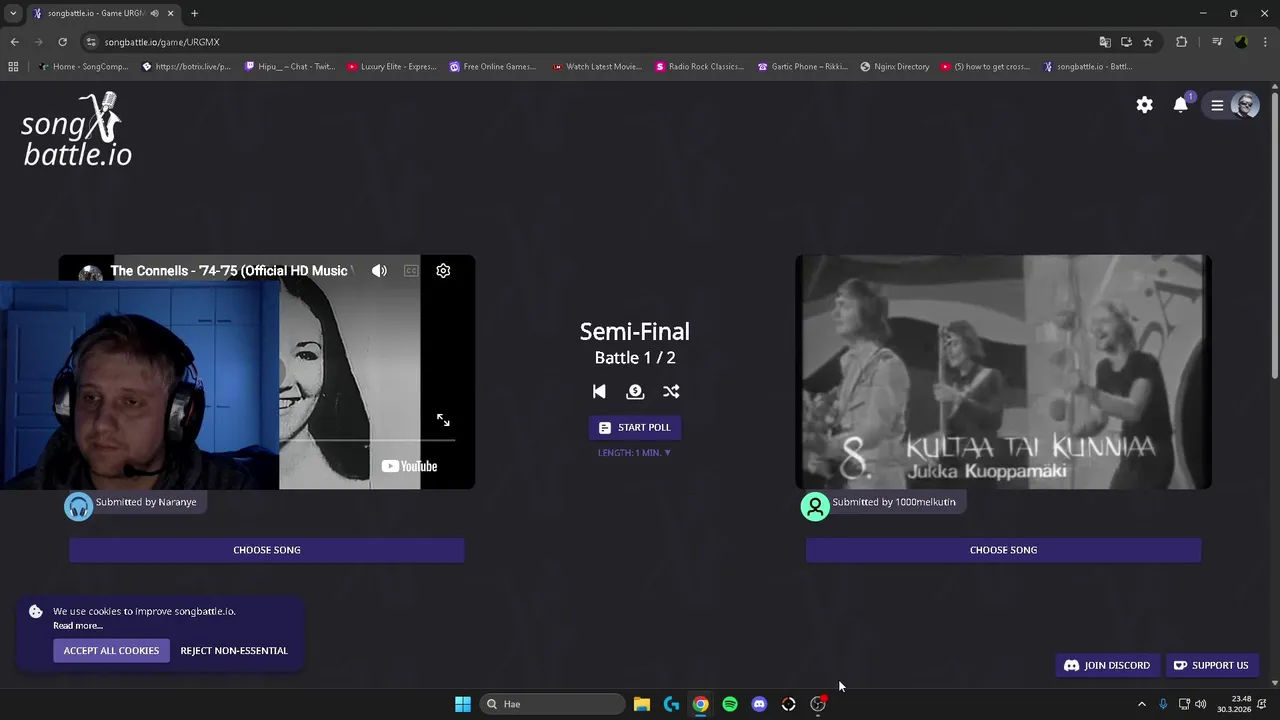Open Luxury Elite bookmark
Image resolution: width=1280 pixels, height=720 pixels.
392,67
